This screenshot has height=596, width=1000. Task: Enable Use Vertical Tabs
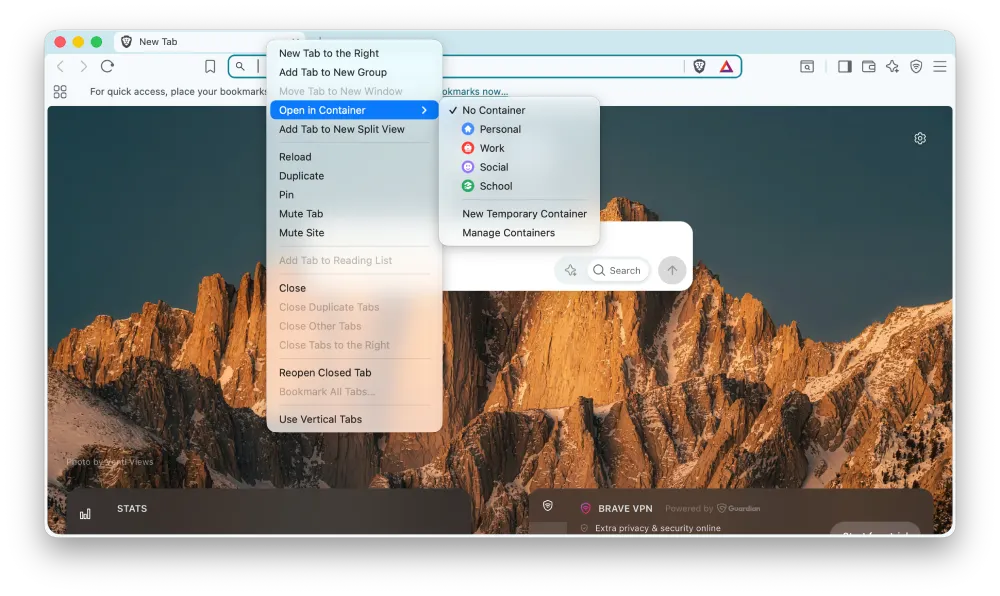tap(354, 419)
